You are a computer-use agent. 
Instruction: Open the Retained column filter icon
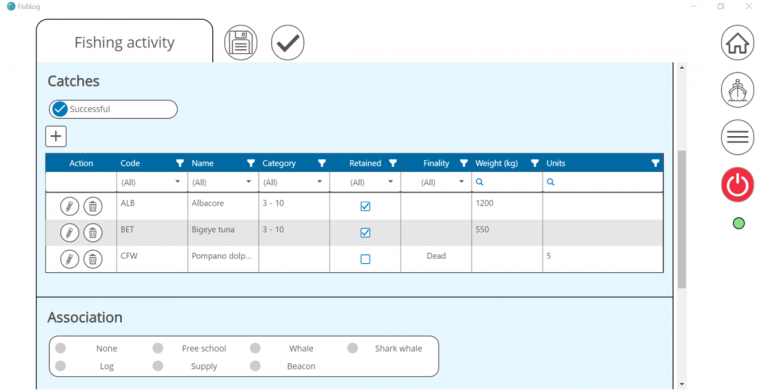(x=393, y=163)
